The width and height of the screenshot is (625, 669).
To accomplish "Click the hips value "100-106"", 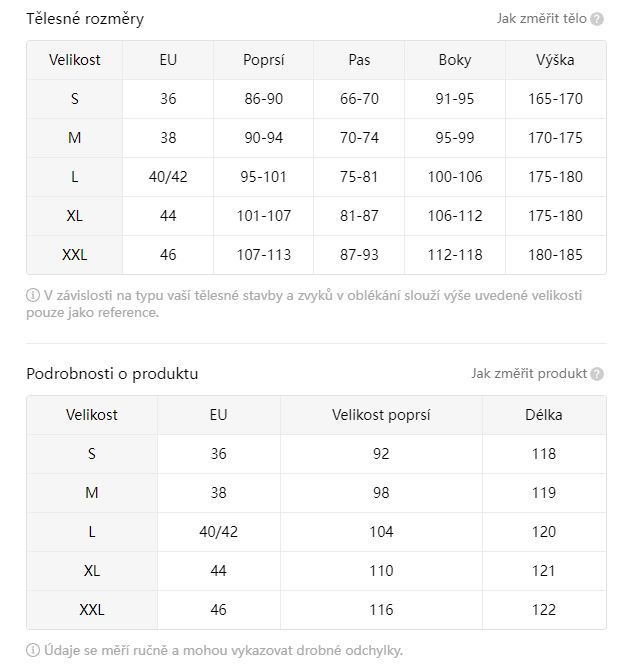I will [x=455, y=177].
